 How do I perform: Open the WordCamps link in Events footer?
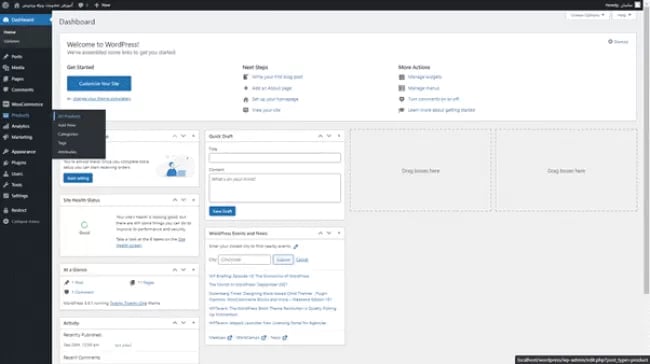251,338
